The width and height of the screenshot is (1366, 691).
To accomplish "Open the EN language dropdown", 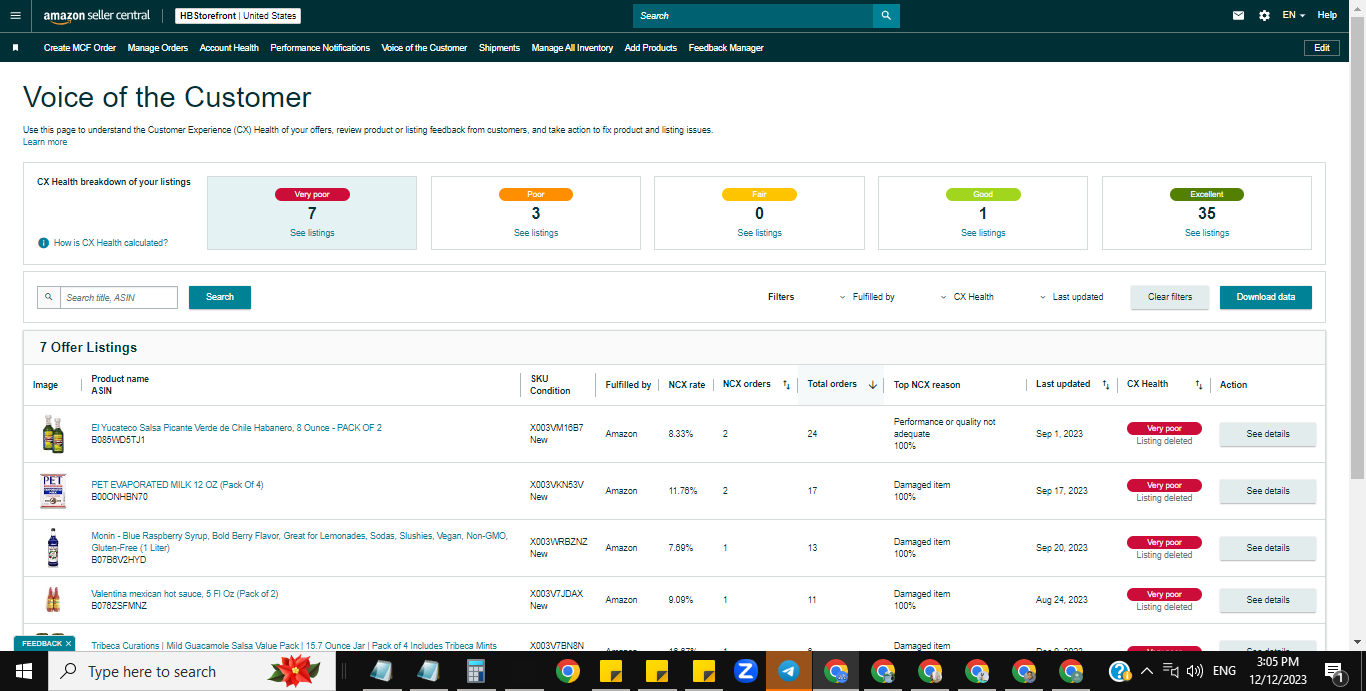I will click(x=1293, y=15).
